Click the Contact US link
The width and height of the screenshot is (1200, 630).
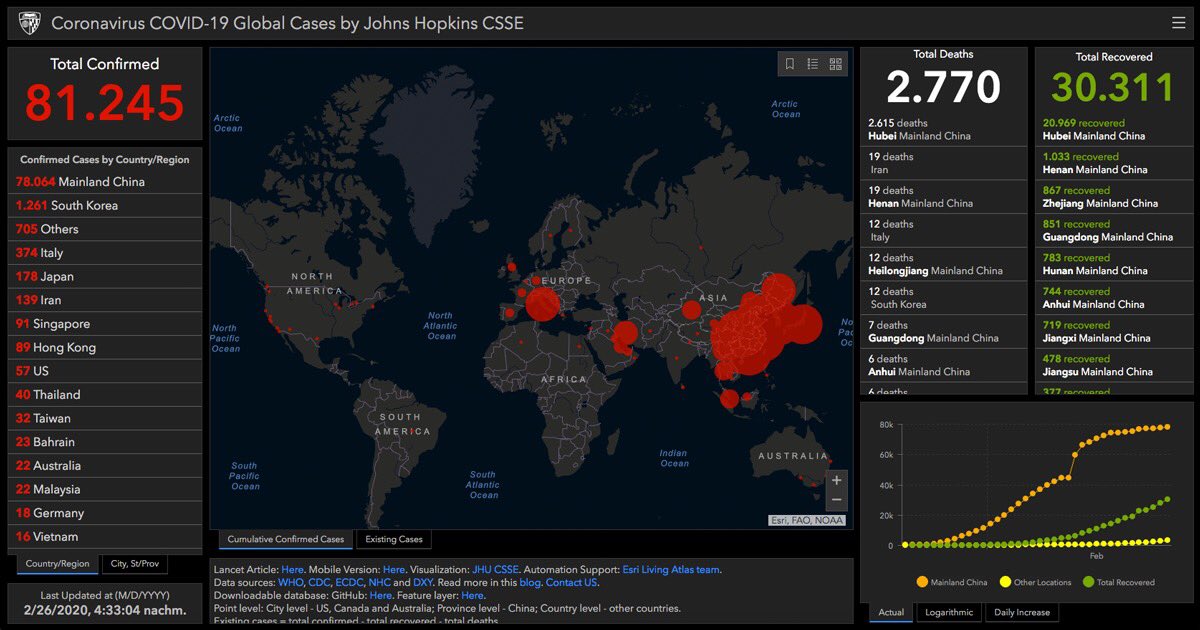coord(571,582)
